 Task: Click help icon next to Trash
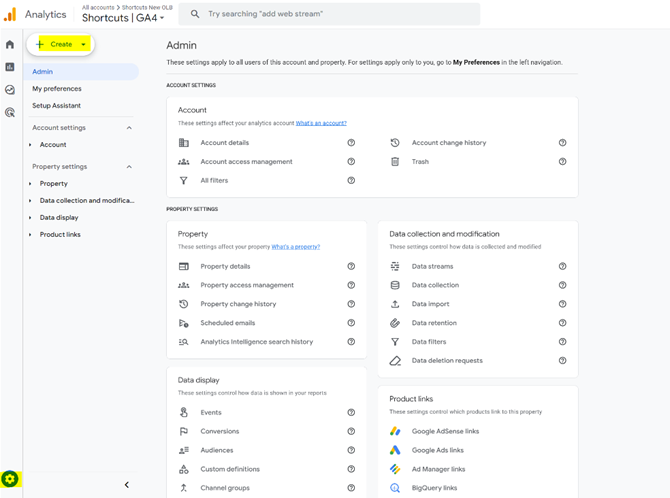(x=562, y=161)
